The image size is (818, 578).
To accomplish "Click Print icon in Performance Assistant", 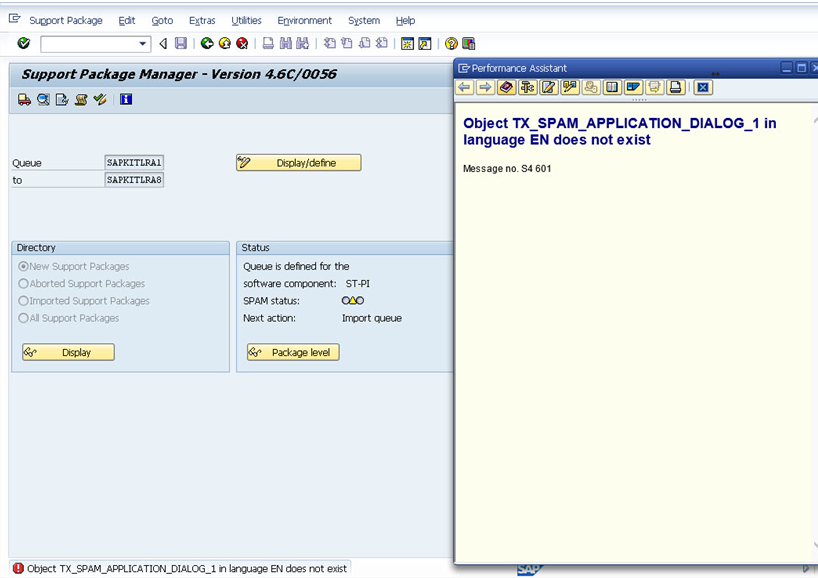I will (676, 87).
